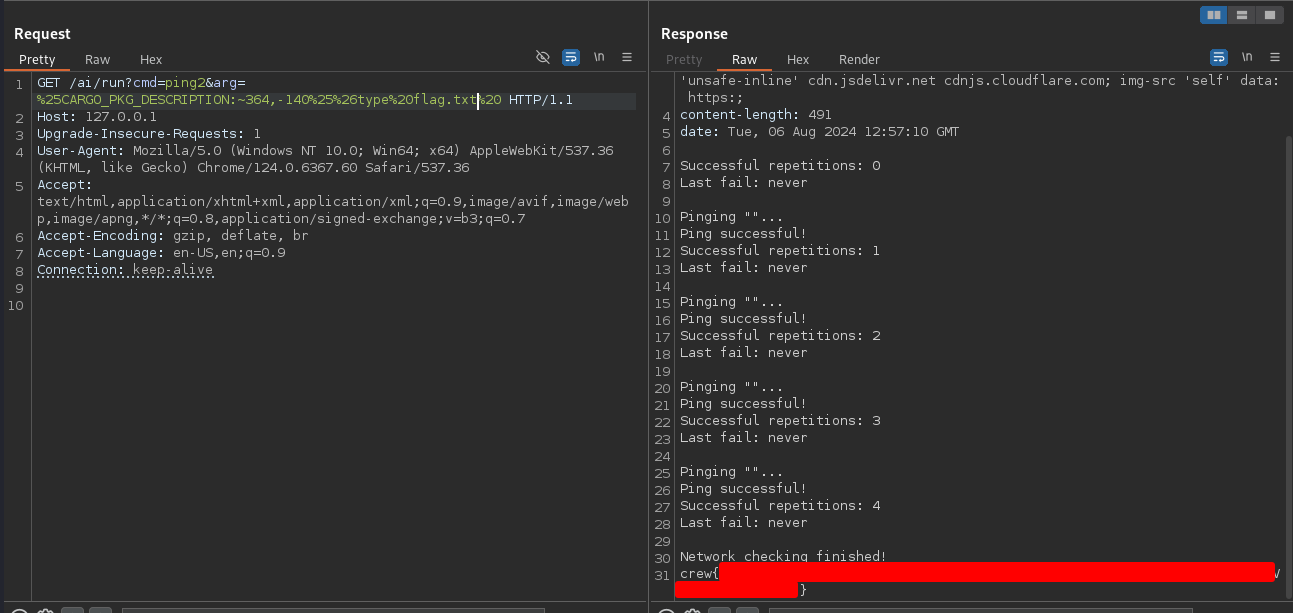1293x613 pixels.
Task: Click the 'Connection: keep-alive' header line
Action: (x=125, y=270)
